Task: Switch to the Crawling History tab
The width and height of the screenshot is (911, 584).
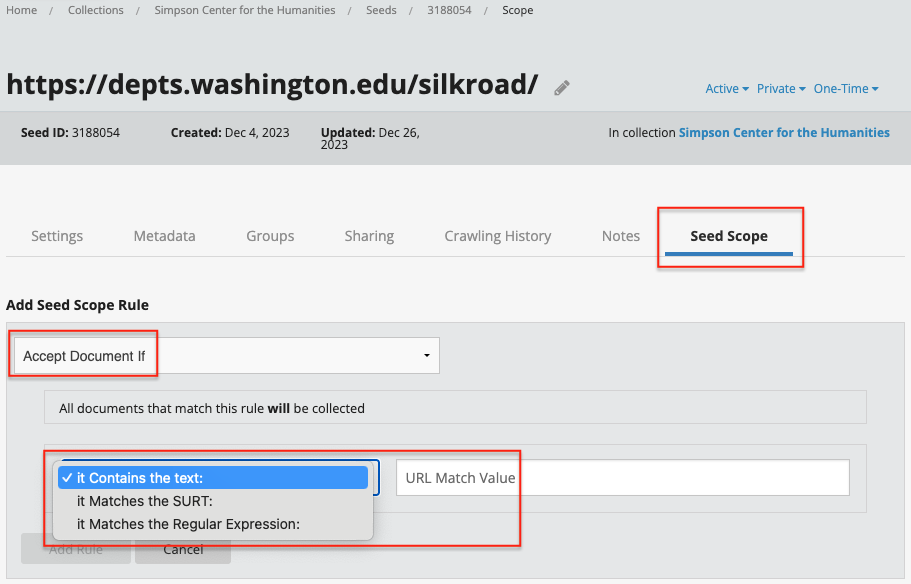Action: pyautogui.click(x=498, y=236)
